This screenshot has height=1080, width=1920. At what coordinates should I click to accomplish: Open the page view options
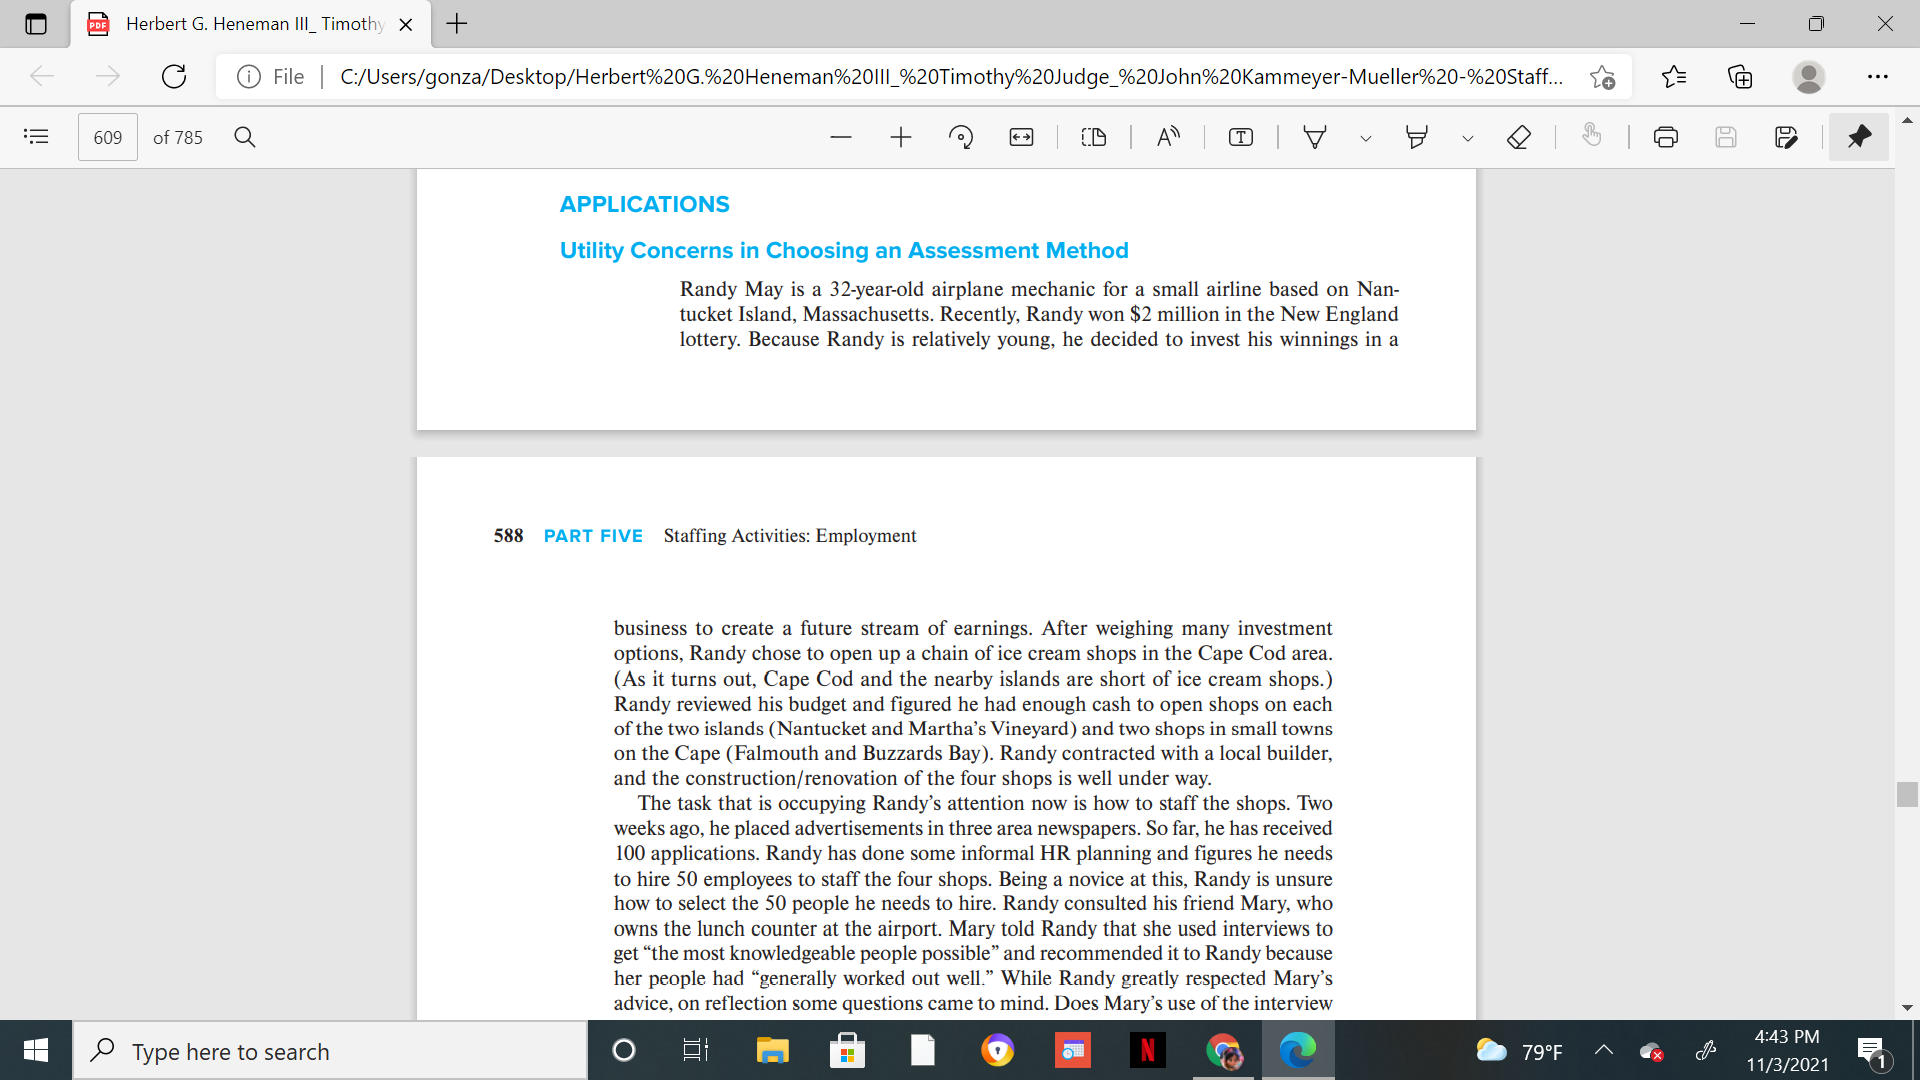[1094, 137]
